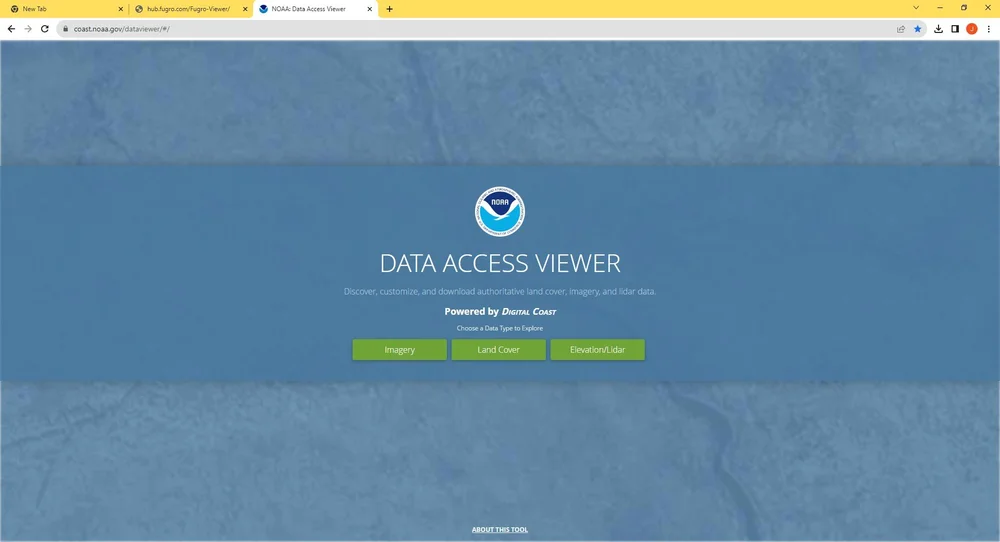
Task: Click the NOAA logo emblem
Action: coord(500,212)
